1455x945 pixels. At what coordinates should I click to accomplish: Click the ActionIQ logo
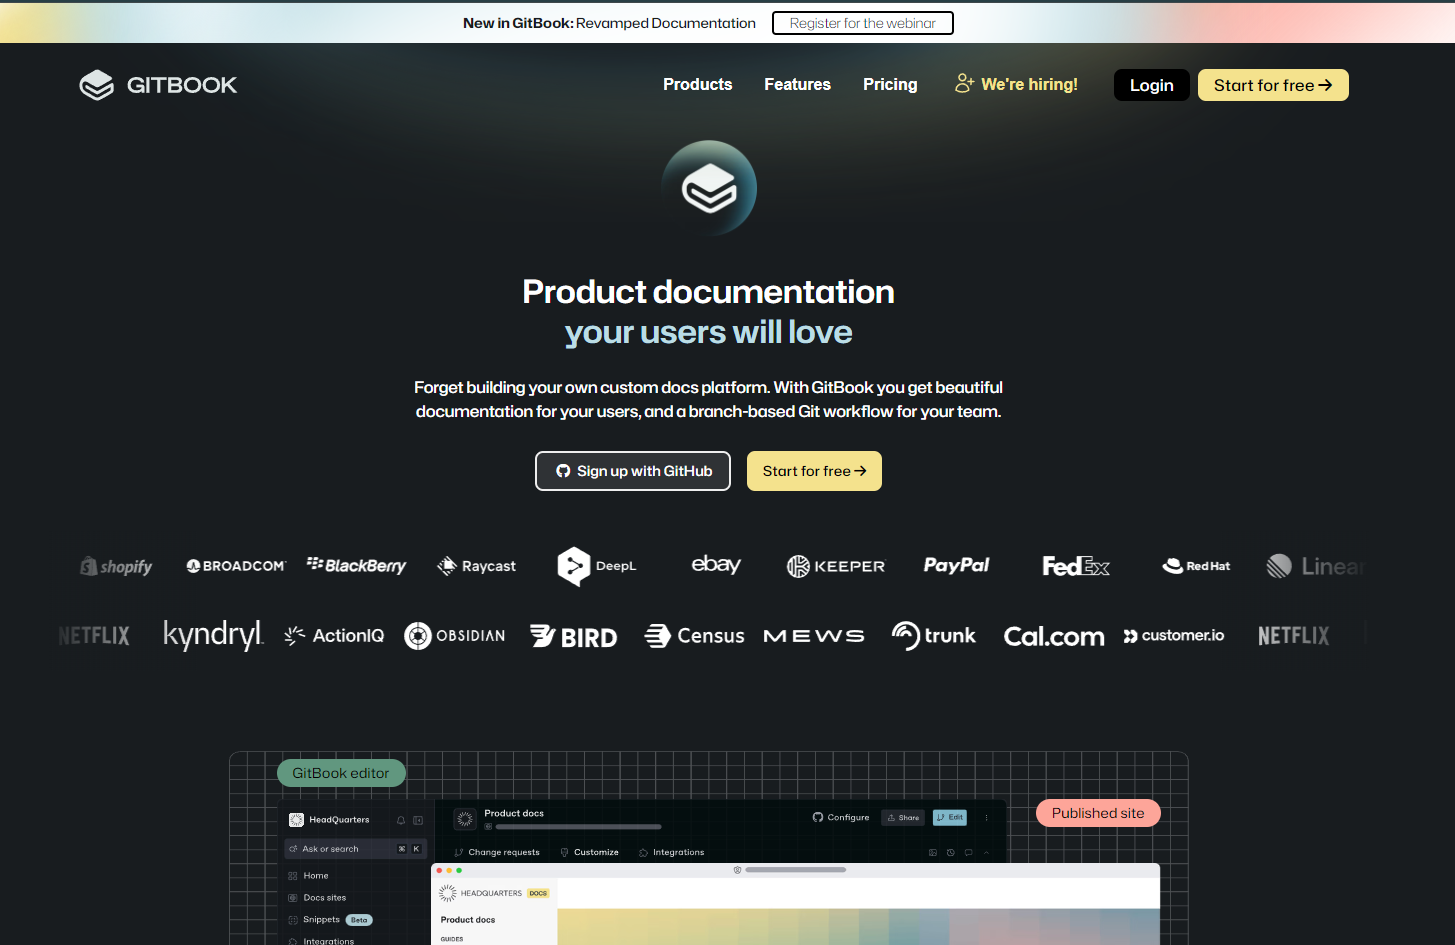[x=334, y=635]
